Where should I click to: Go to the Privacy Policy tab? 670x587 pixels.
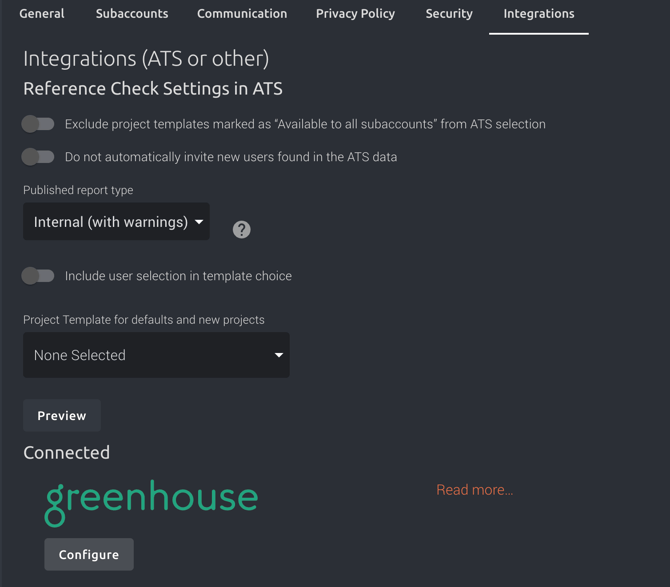coord(355,14)
